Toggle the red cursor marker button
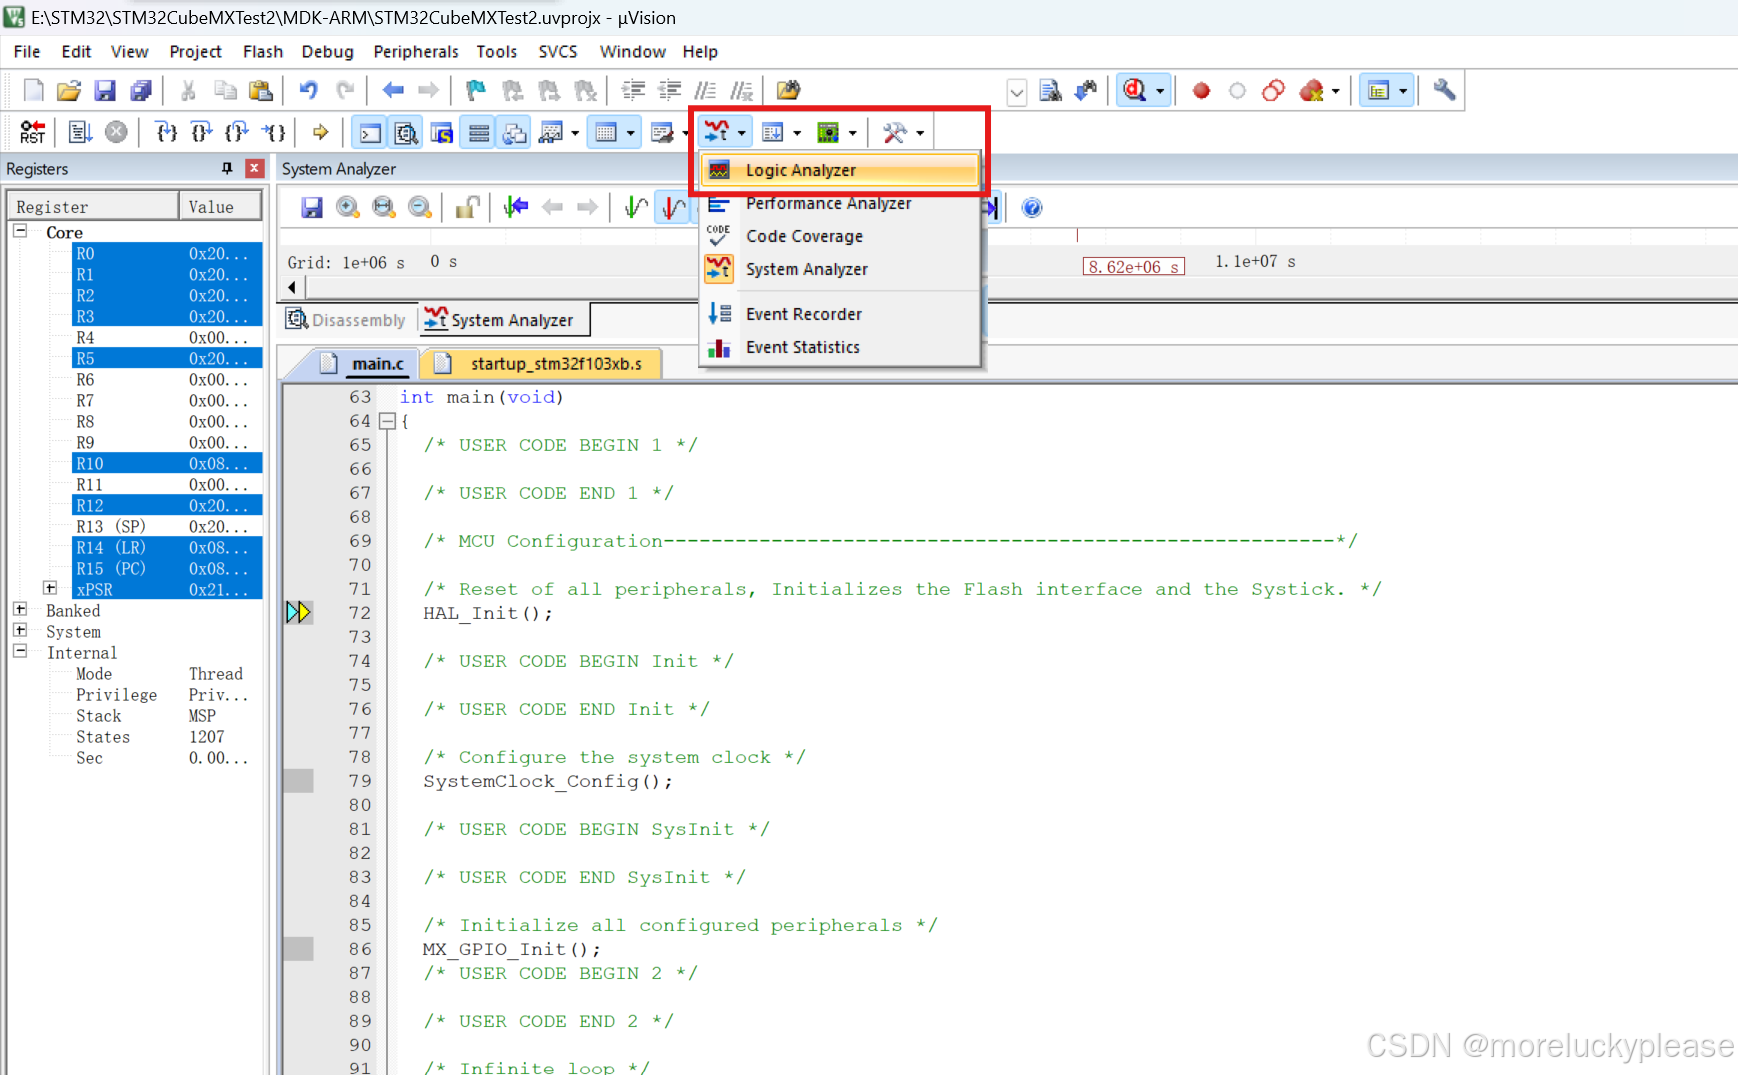Viewport: 1738px width, 1075px height. (673, 207)
